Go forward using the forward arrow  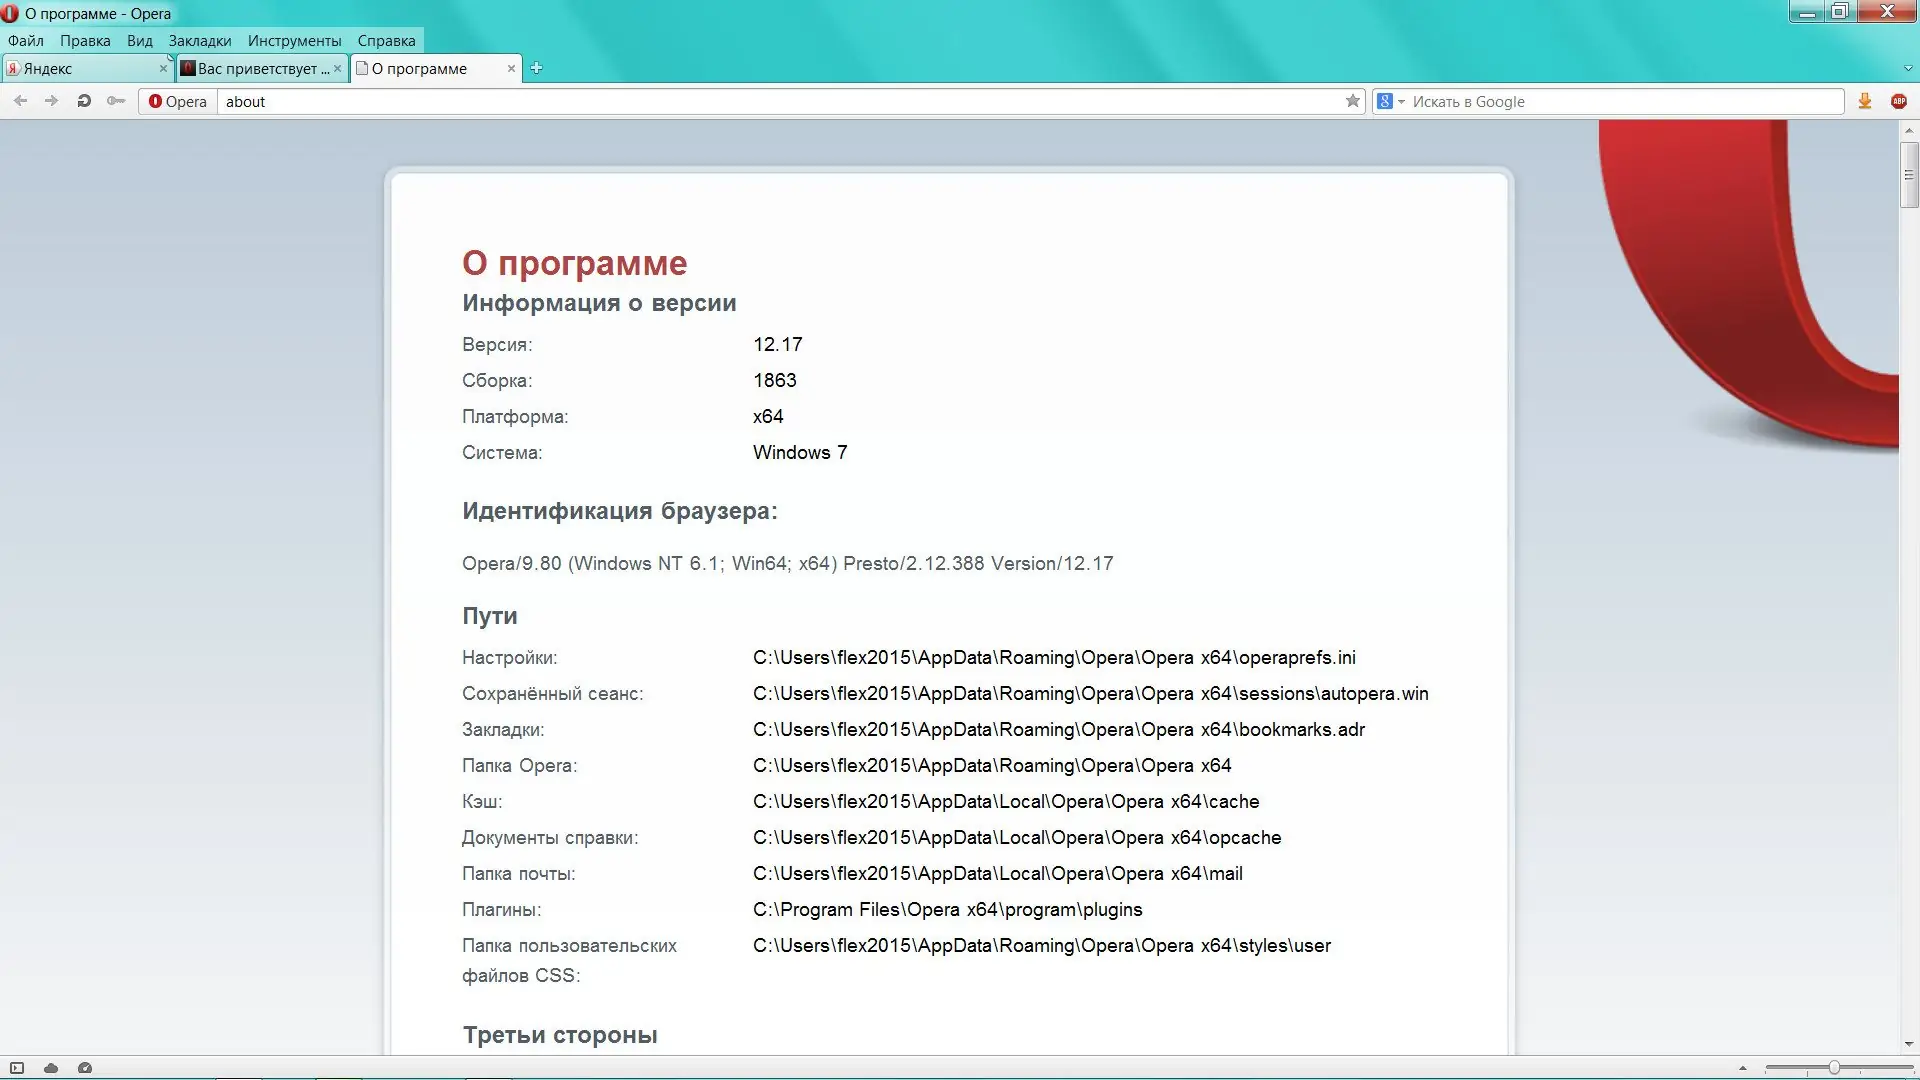[51, 101]
